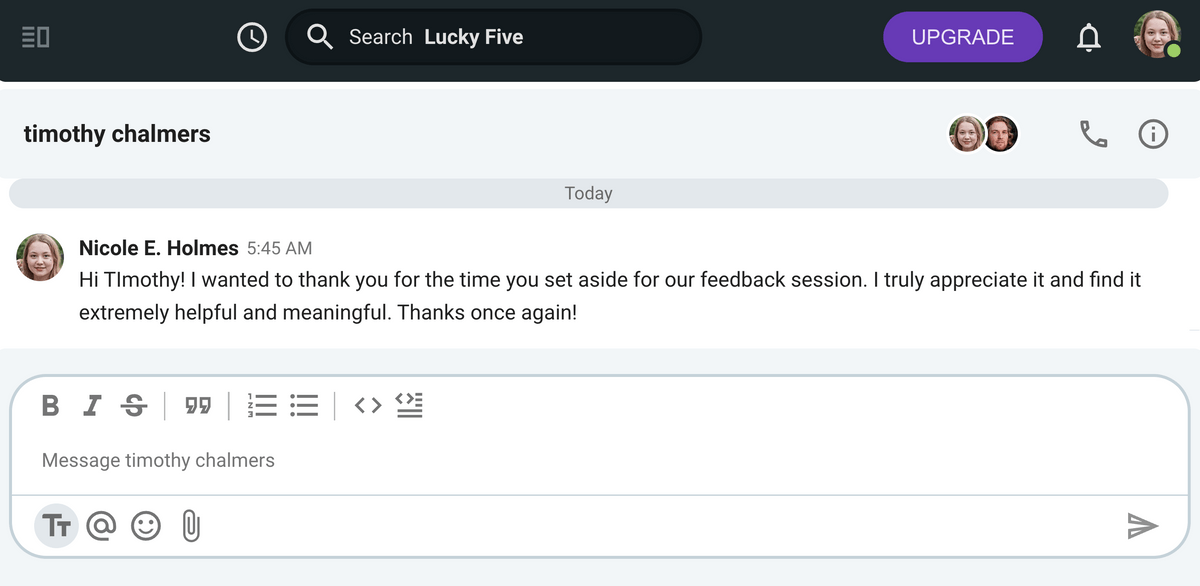Click the UPGRADE button

pyautogui.click(x=962, y=36)
